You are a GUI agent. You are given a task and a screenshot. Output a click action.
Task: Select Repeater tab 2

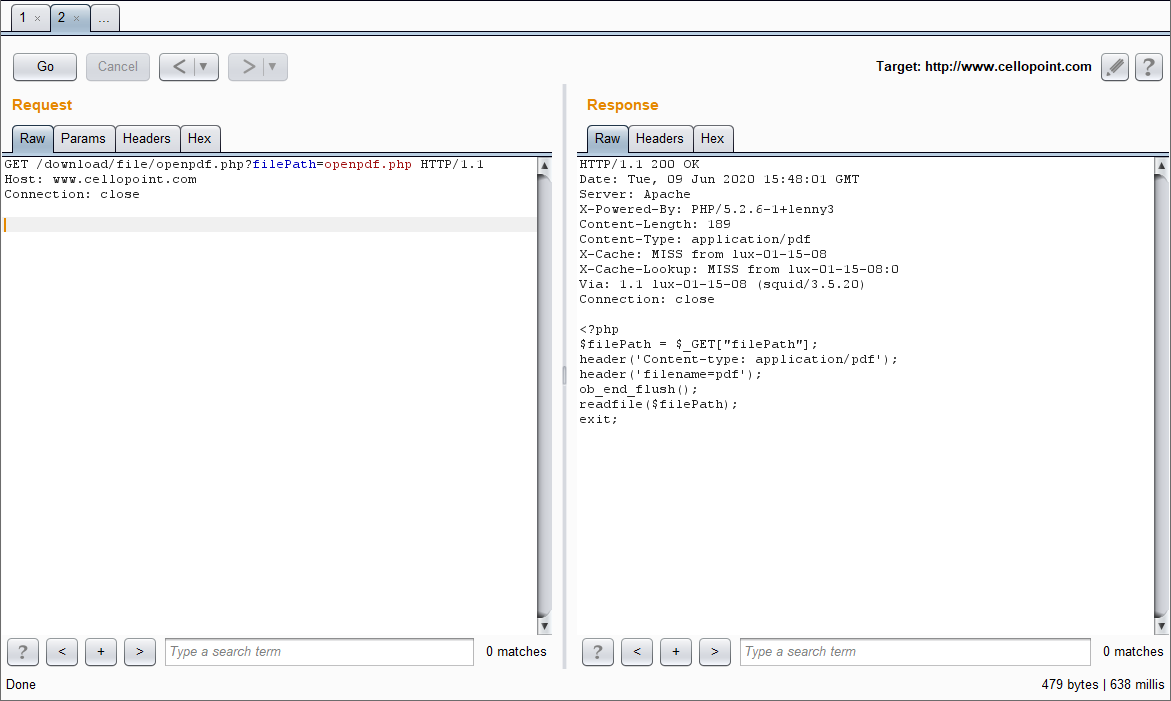62,17
